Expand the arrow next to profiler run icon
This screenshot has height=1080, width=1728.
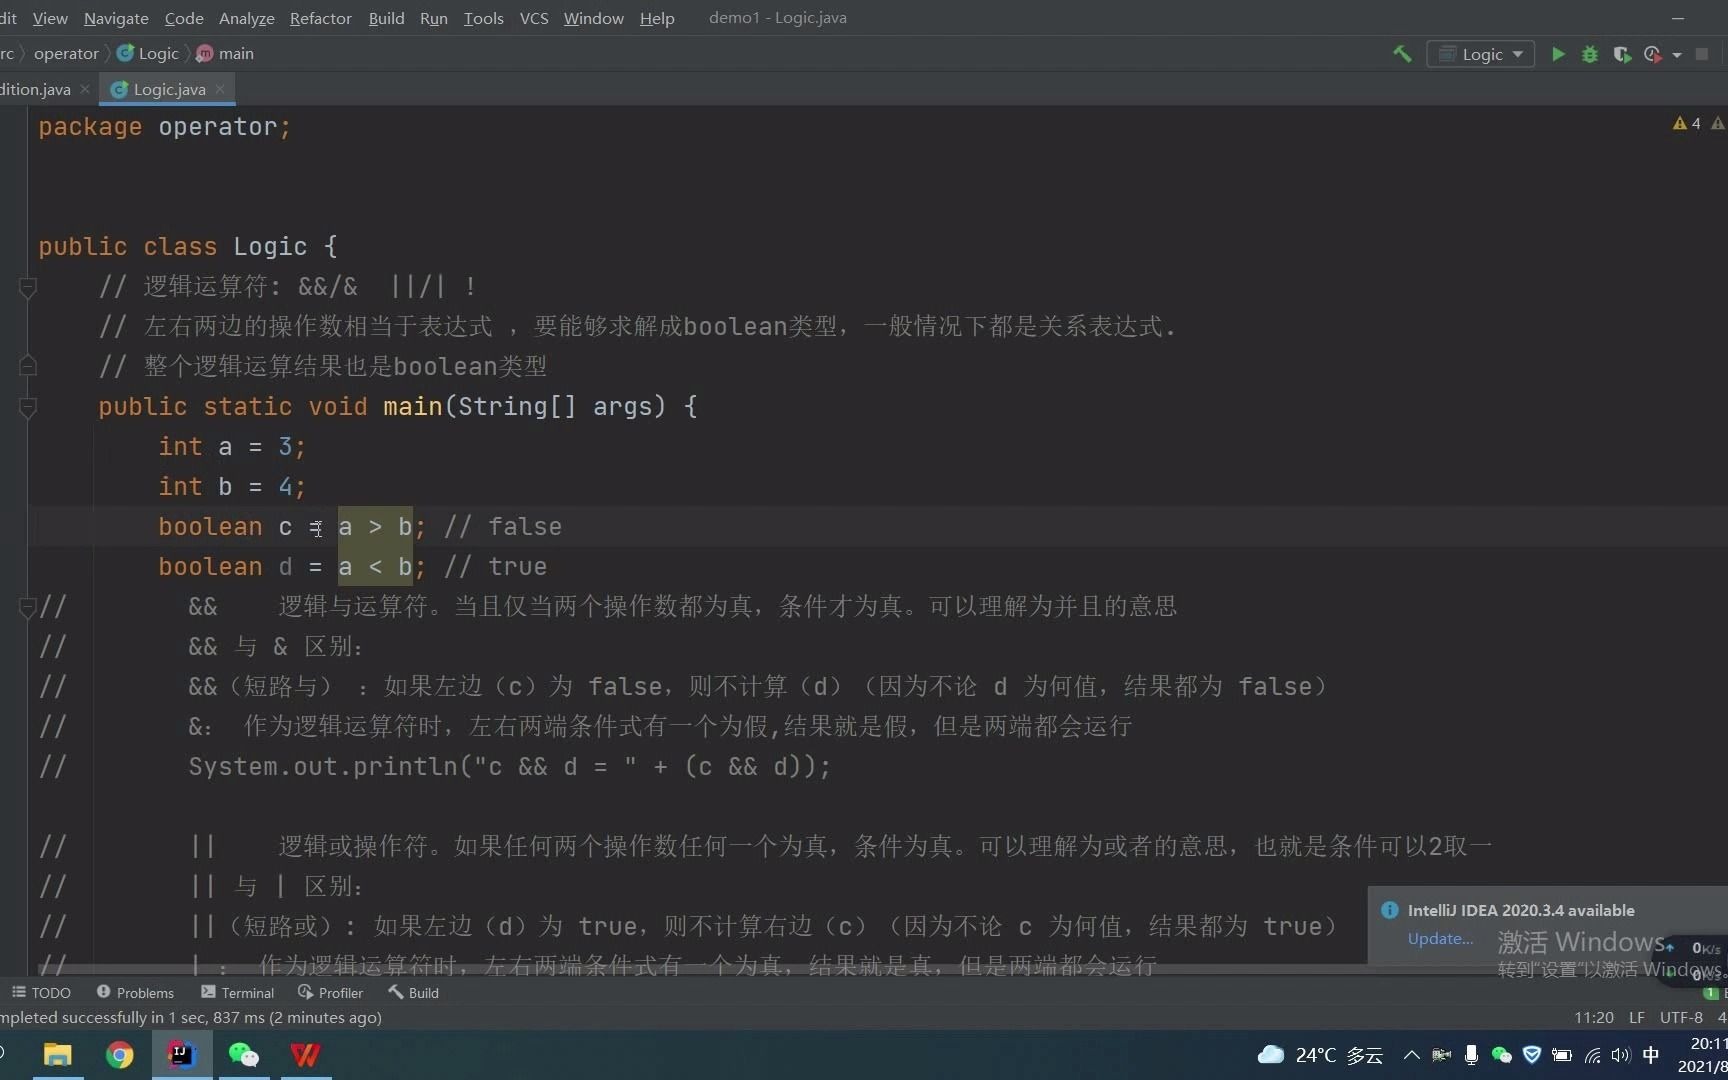click(x=1677, y=55)
